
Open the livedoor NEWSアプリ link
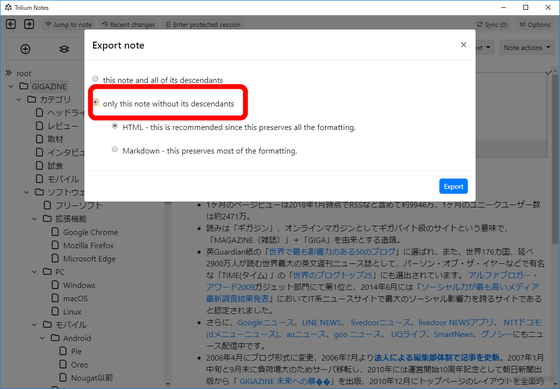(x=456, y=323)
